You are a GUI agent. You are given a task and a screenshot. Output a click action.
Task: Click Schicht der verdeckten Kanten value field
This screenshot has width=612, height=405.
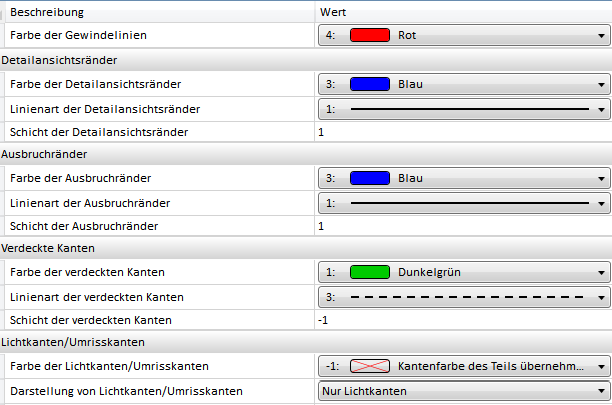tap(460, 320)
